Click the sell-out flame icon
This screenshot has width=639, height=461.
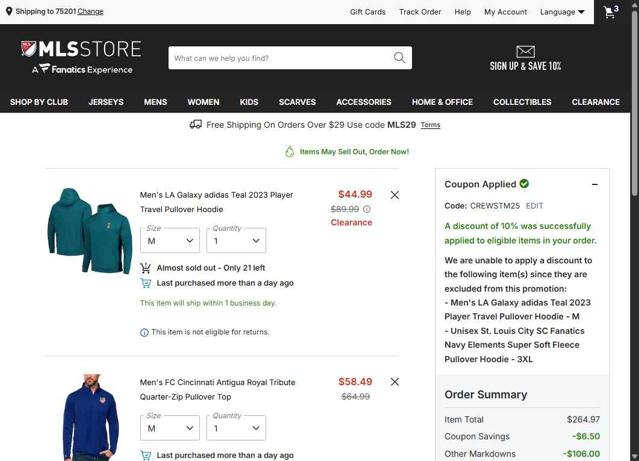(x=289, y=152)
